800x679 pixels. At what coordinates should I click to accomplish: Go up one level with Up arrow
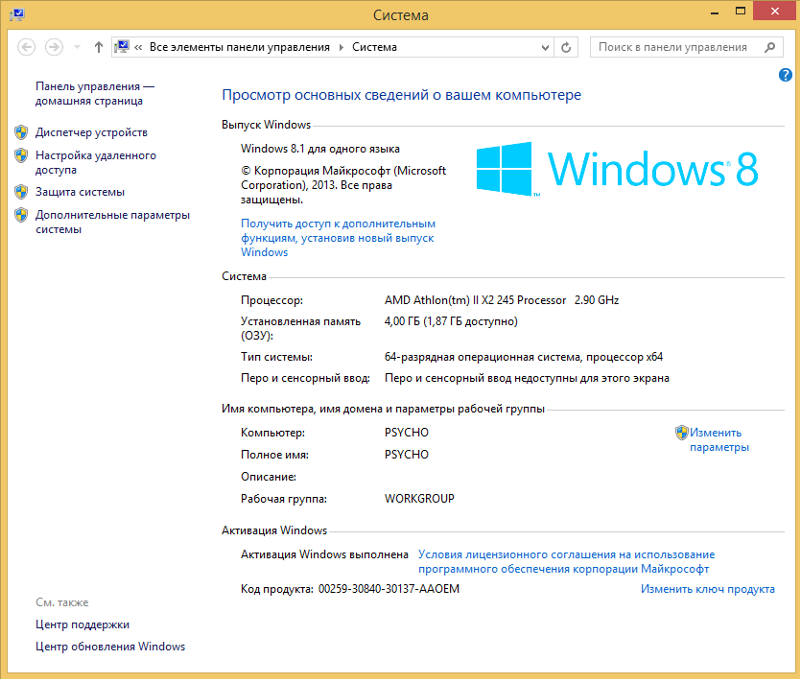[98, 47]
